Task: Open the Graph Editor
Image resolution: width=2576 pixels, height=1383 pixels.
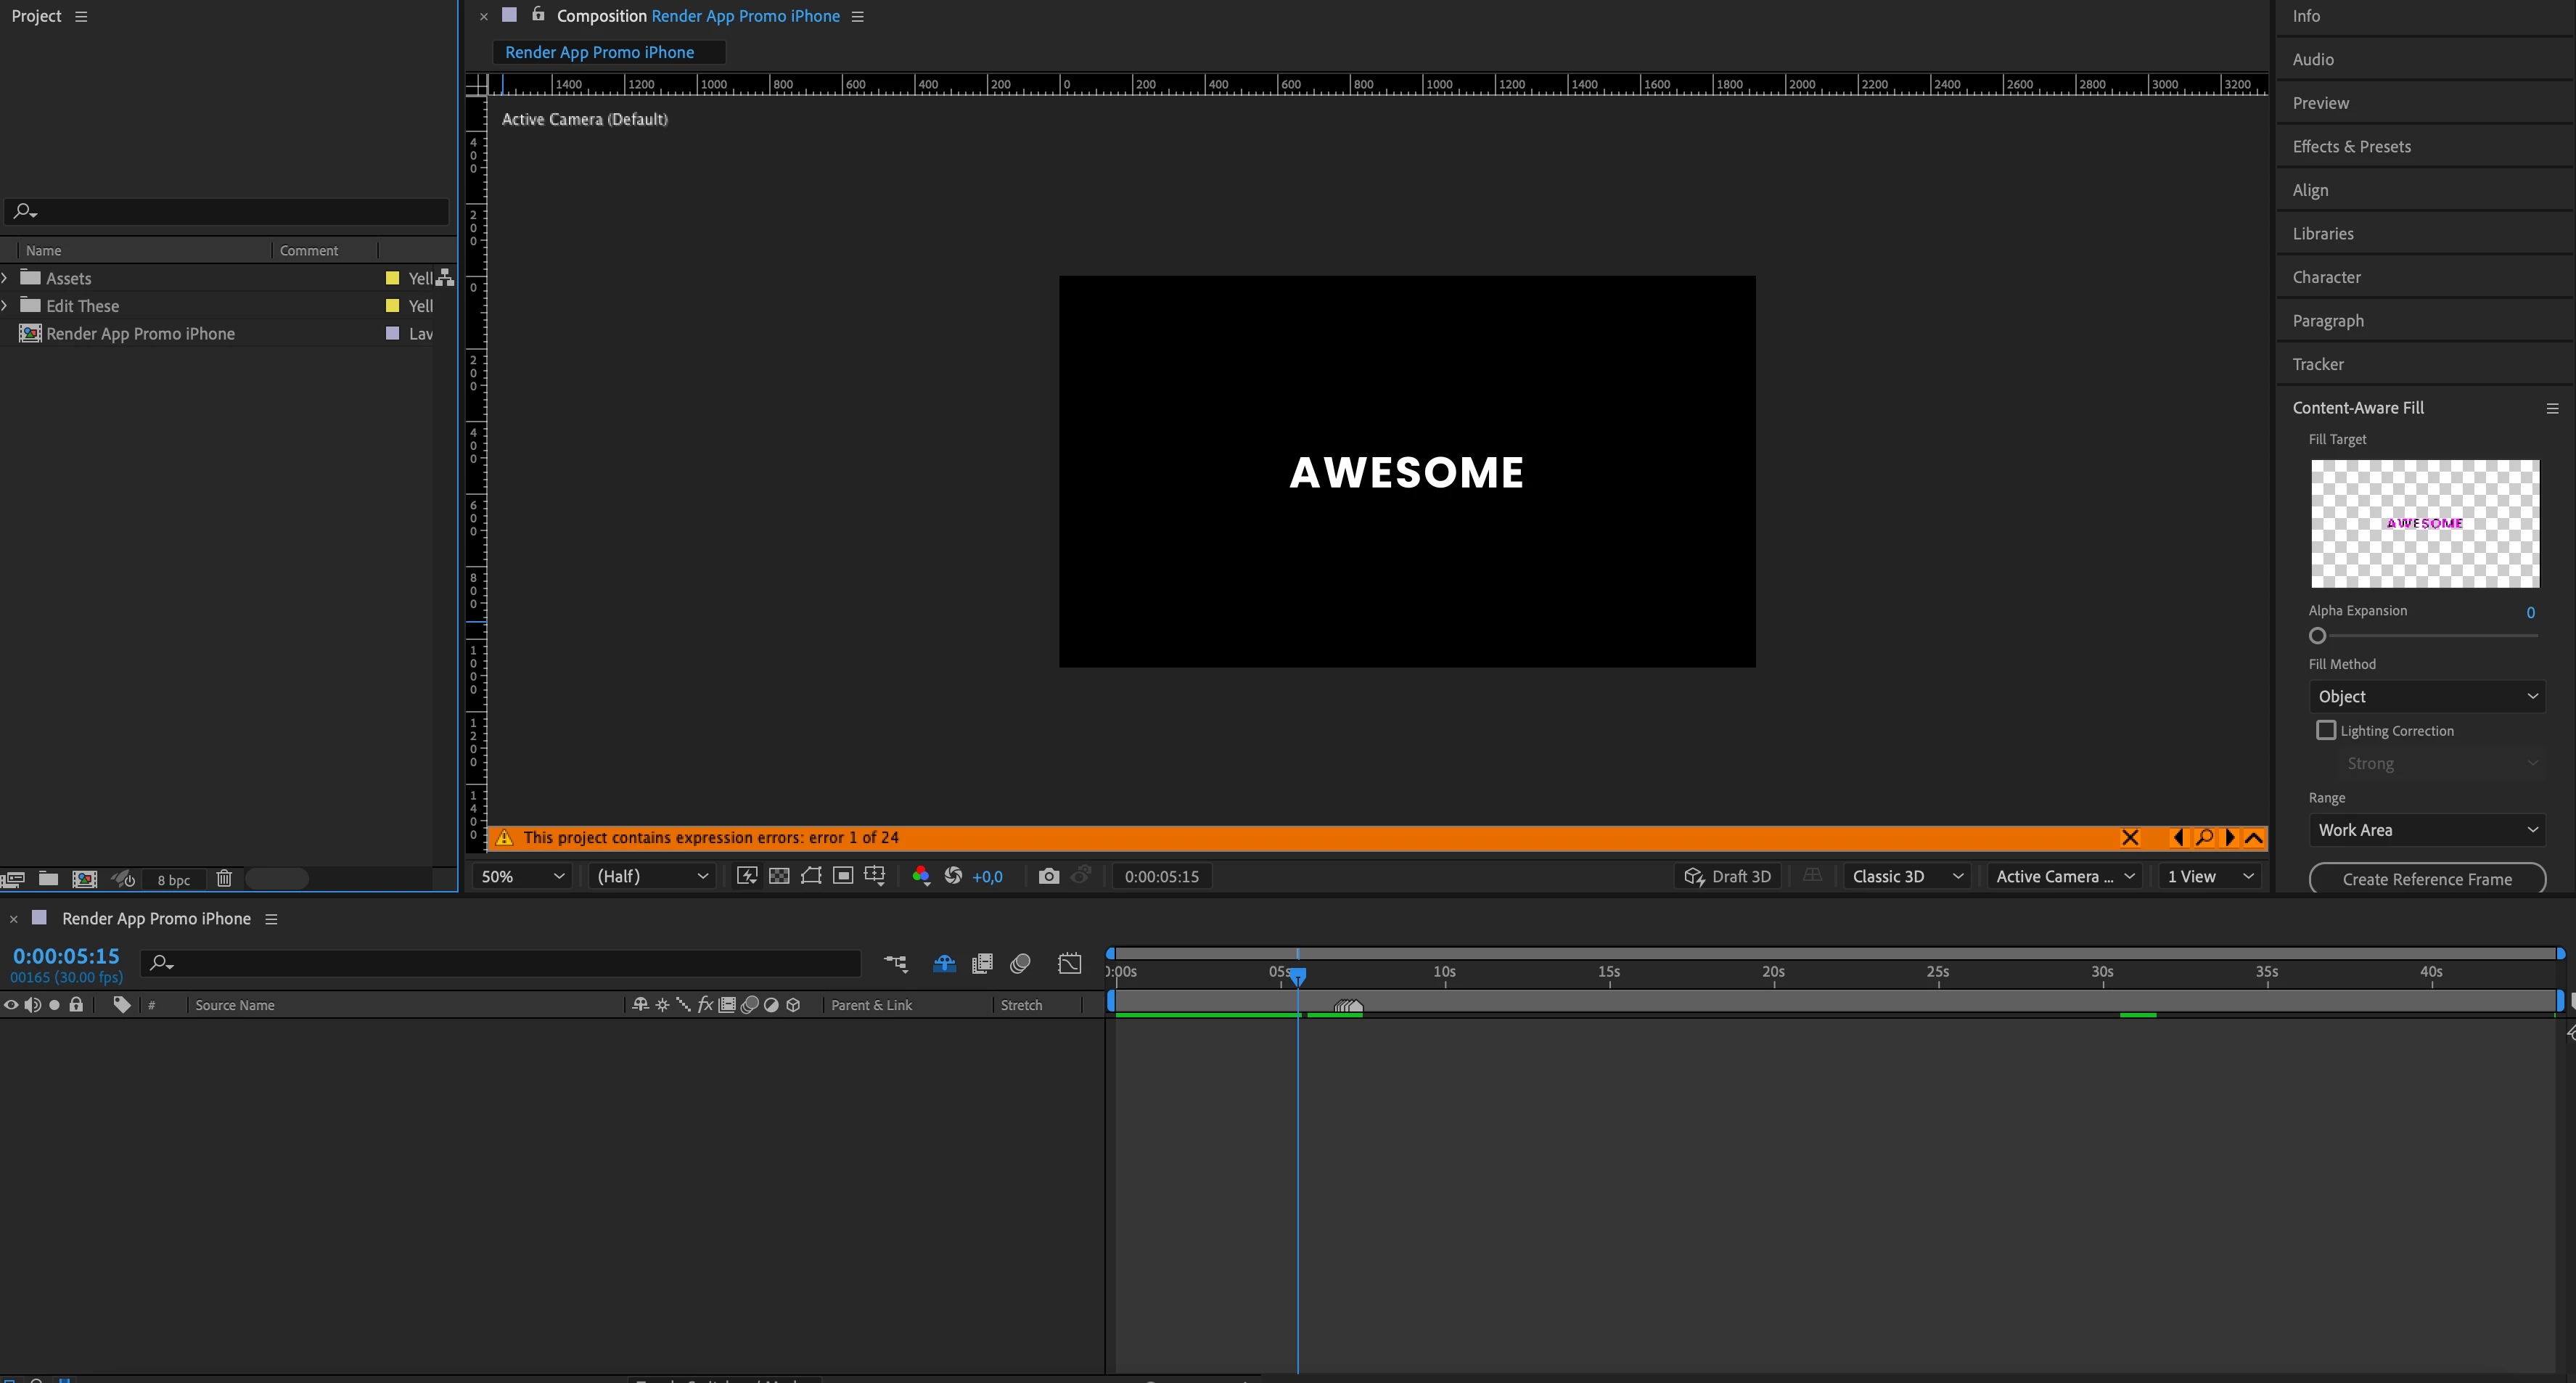Action: (x=1069, y=963)
